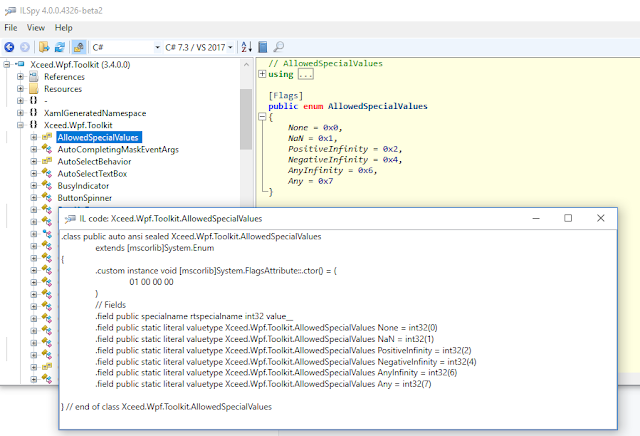Click the class icon beside BusyIndicator
This screenshot has width=640, height=436.
pos(47,185)
